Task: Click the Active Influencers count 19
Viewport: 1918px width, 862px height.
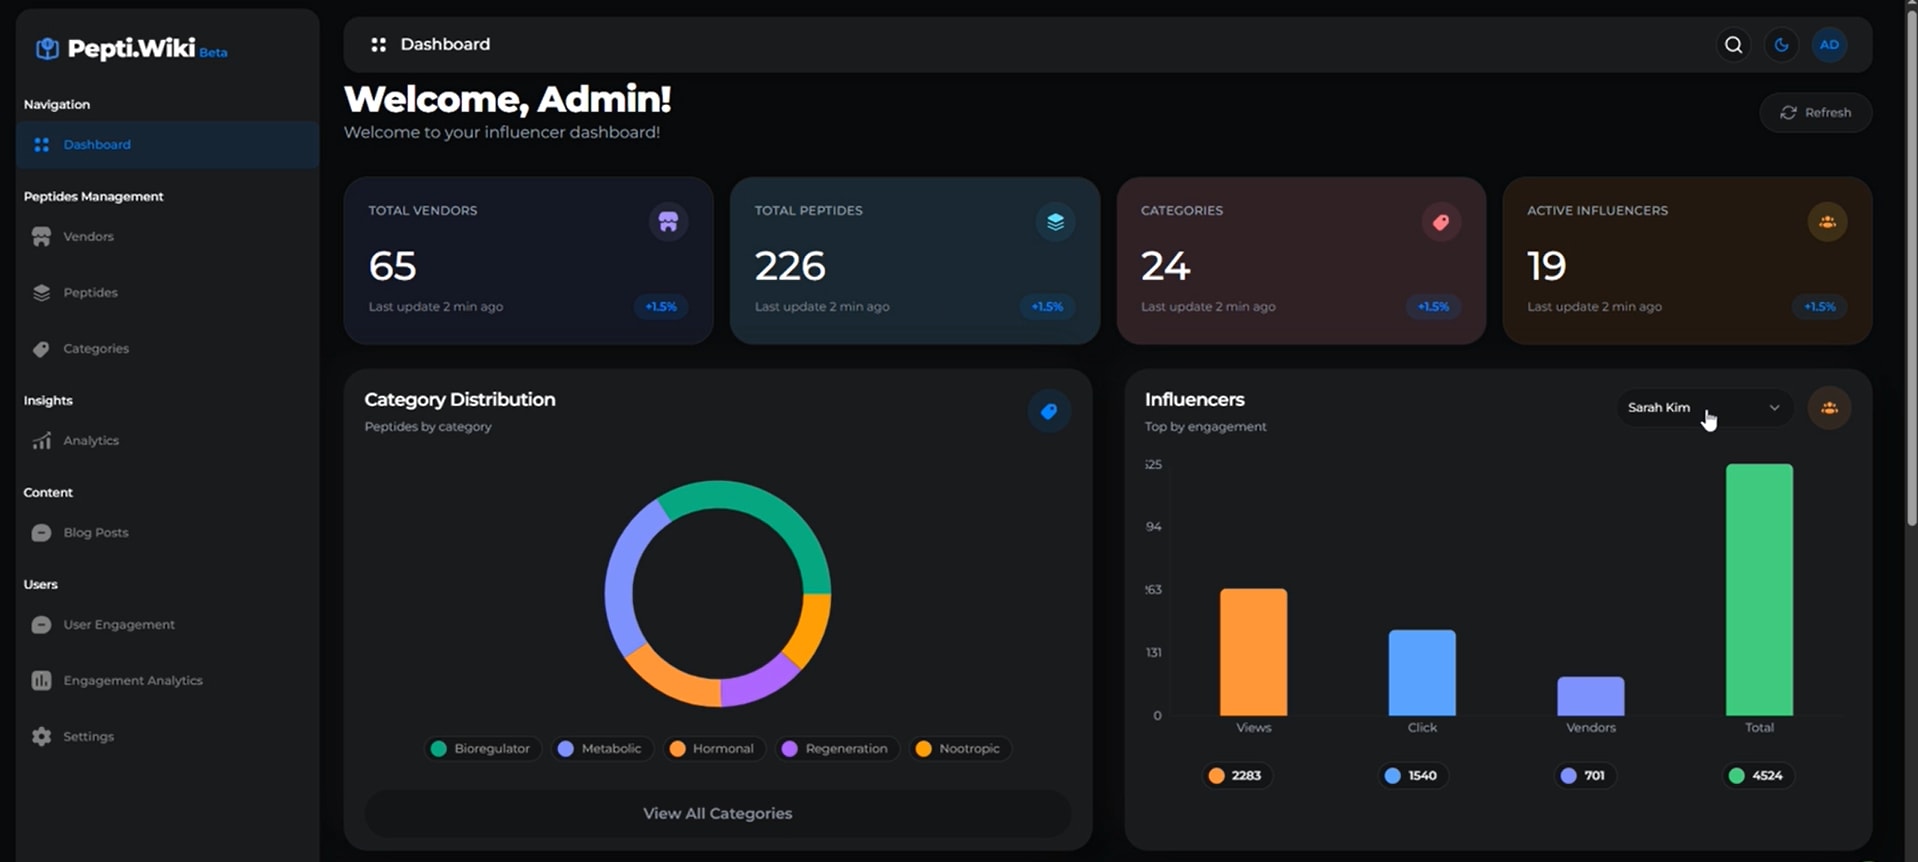Action: point(1546,266)
